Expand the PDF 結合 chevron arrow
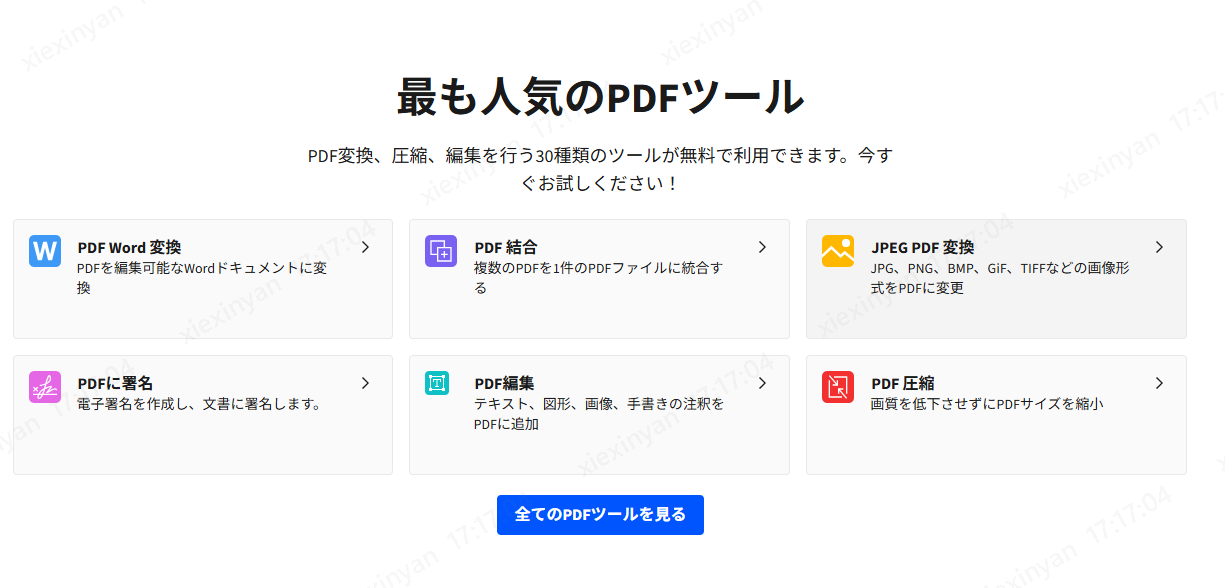Screen dimensions: 1225x588 click(762, 247)
